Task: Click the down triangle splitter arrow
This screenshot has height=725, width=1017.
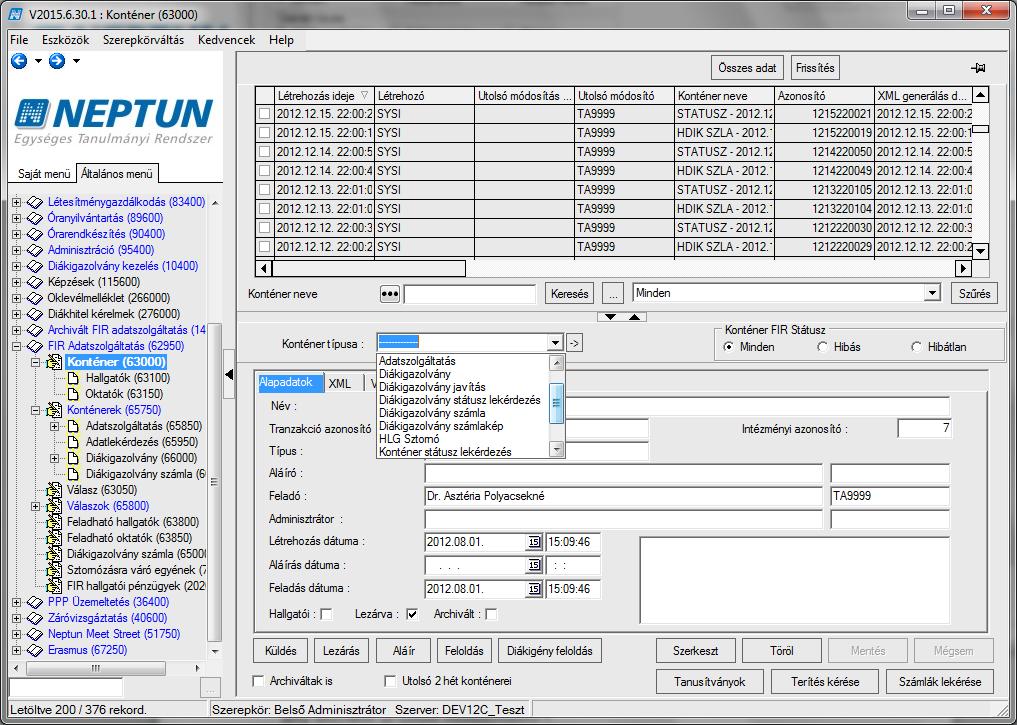Action: [x=610, y=317]
